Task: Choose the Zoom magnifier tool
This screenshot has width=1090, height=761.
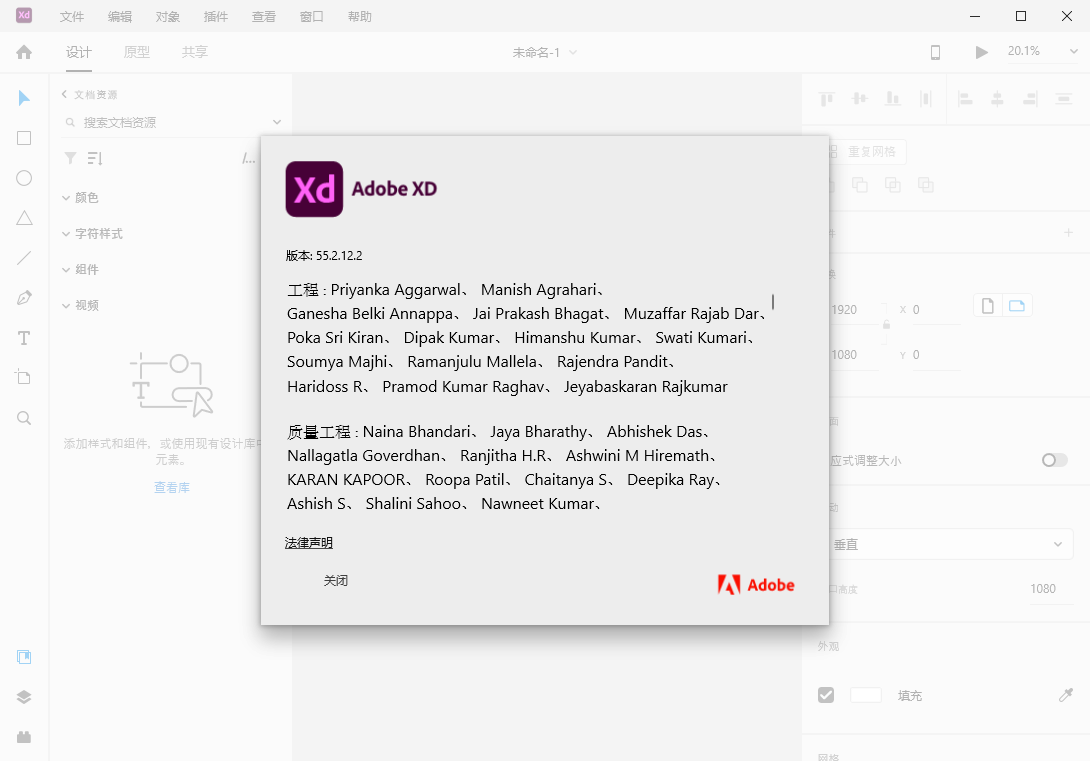Action: 24,418
